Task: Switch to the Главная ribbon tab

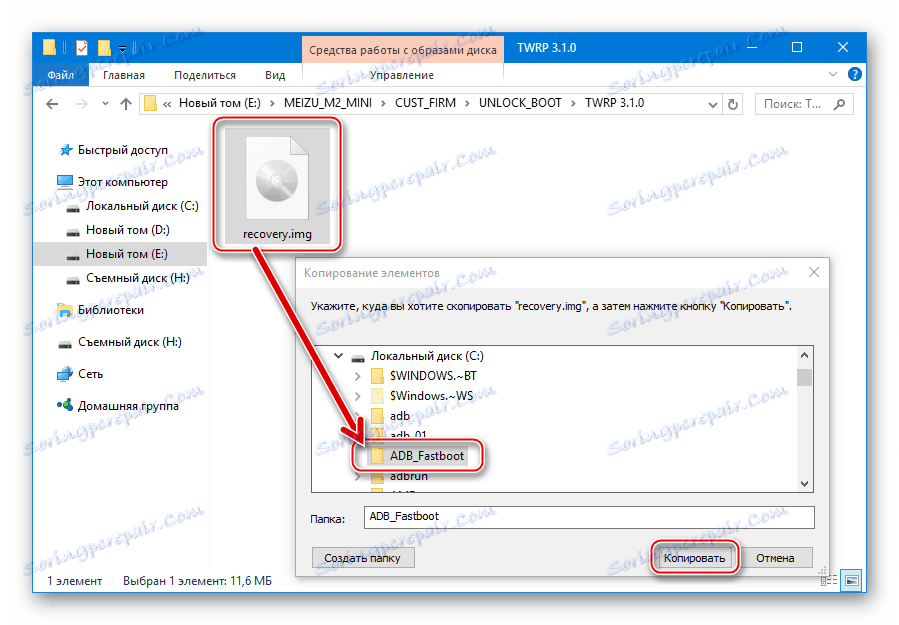Action: (124, 75)
